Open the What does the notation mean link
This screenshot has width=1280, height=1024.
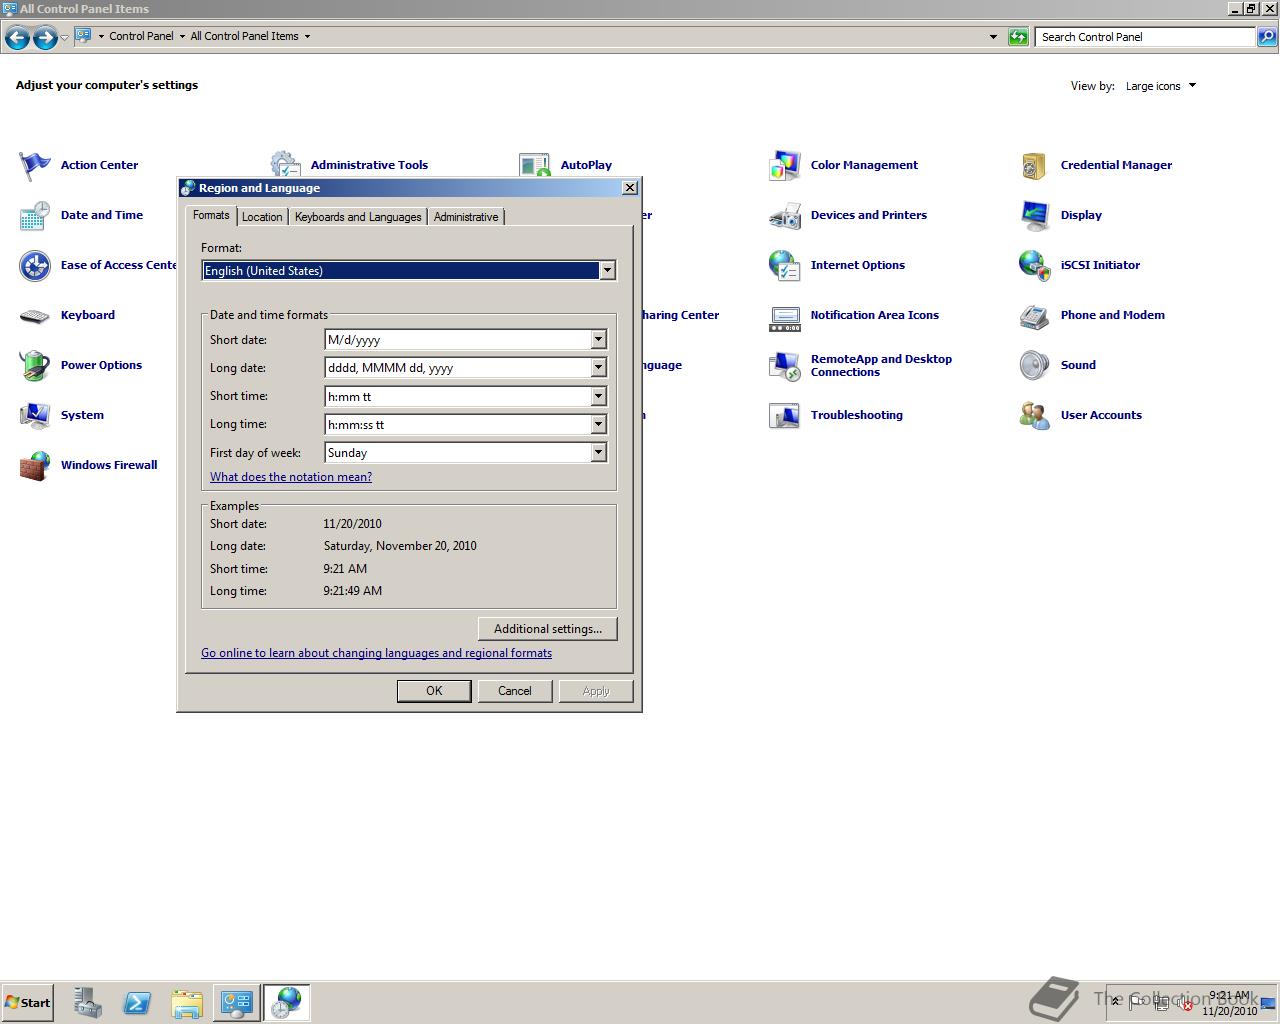291,477
